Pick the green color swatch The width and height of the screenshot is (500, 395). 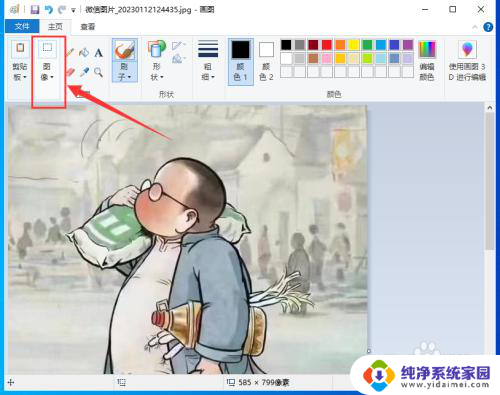pos(367,45)
